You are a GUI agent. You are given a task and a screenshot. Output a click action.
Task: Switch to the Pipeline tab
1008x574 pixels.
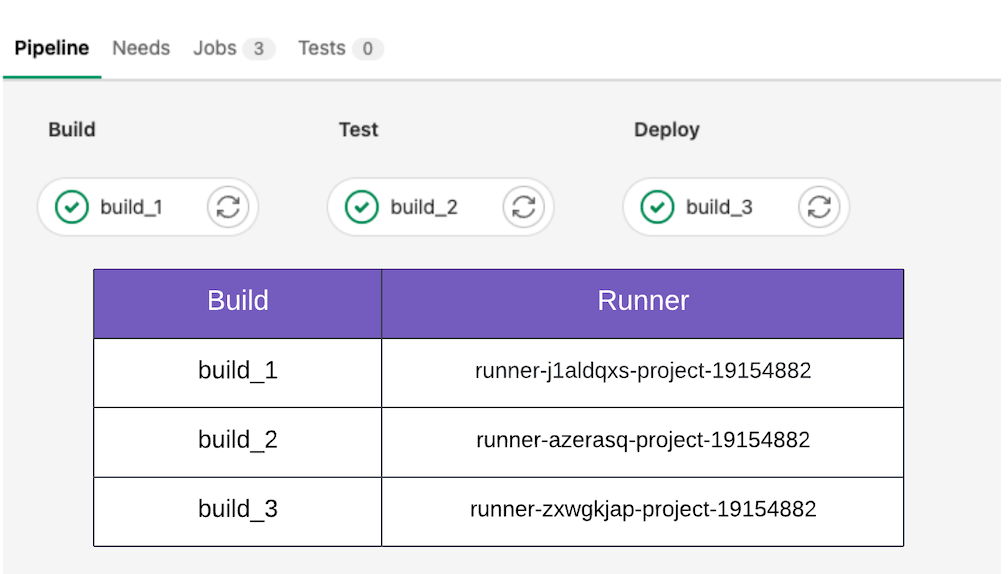click(x=52, y=48)
